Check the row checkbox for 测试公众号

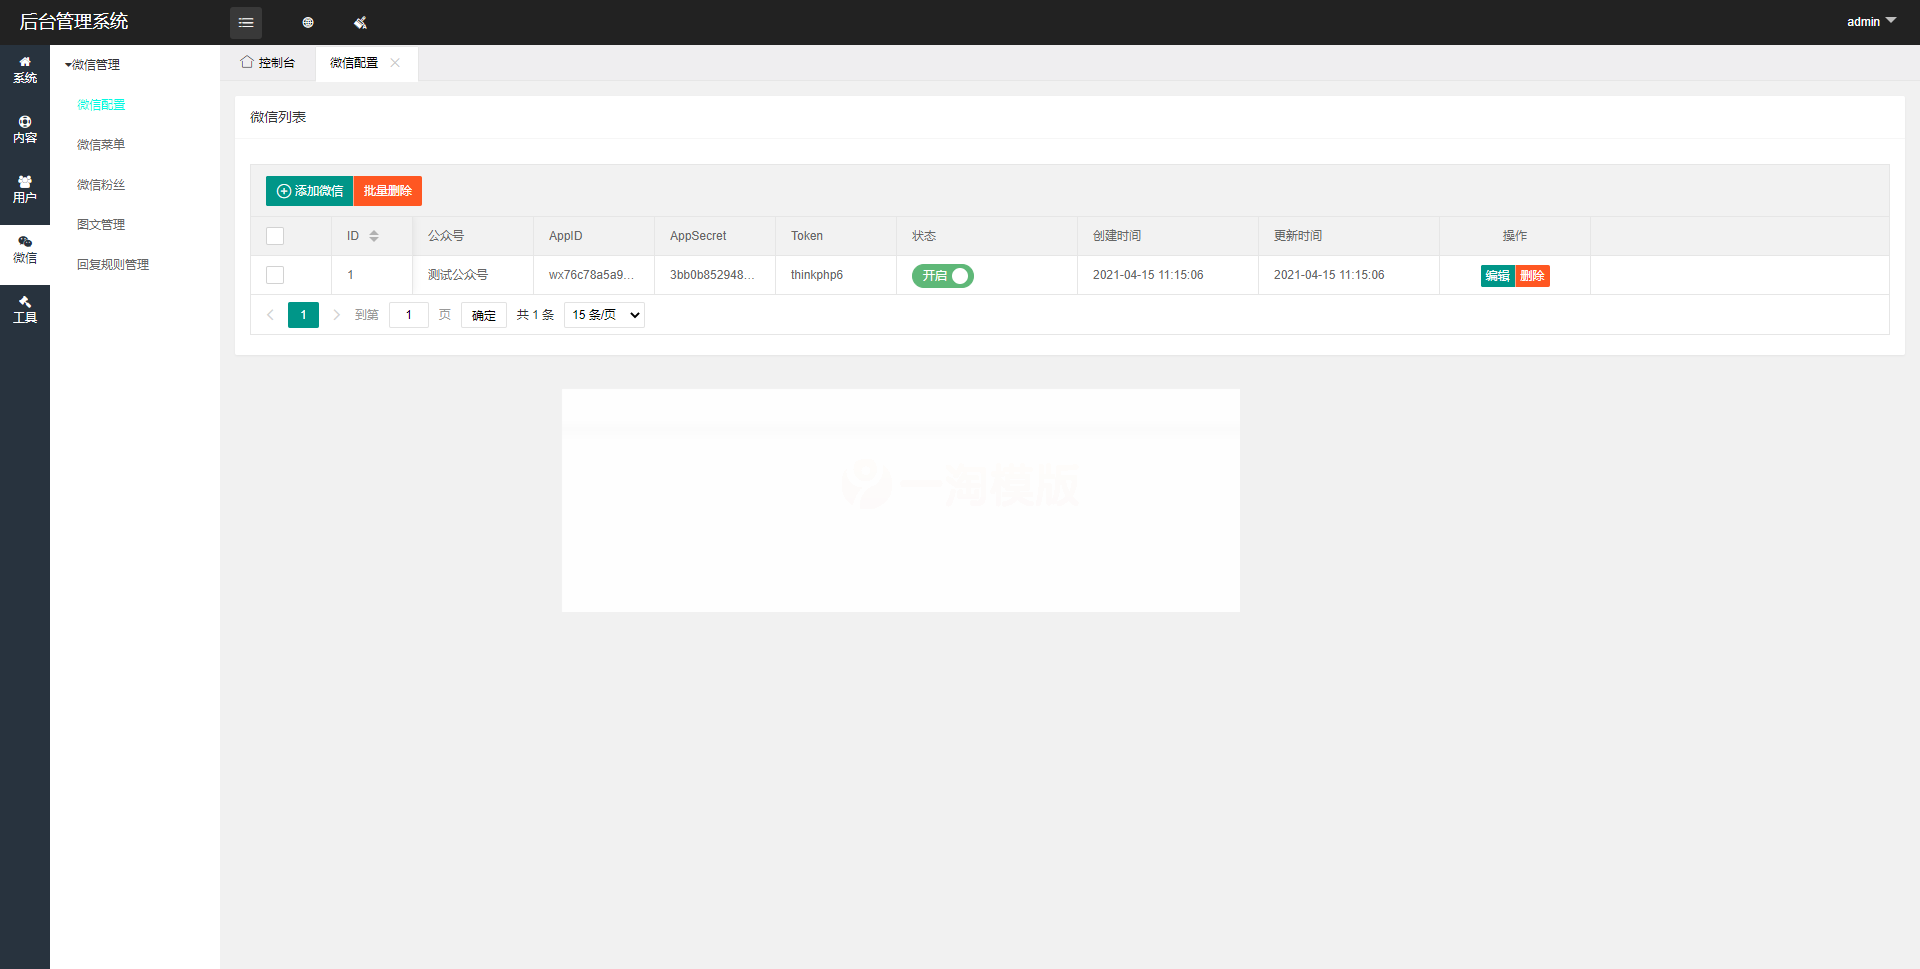coord(275,275)
